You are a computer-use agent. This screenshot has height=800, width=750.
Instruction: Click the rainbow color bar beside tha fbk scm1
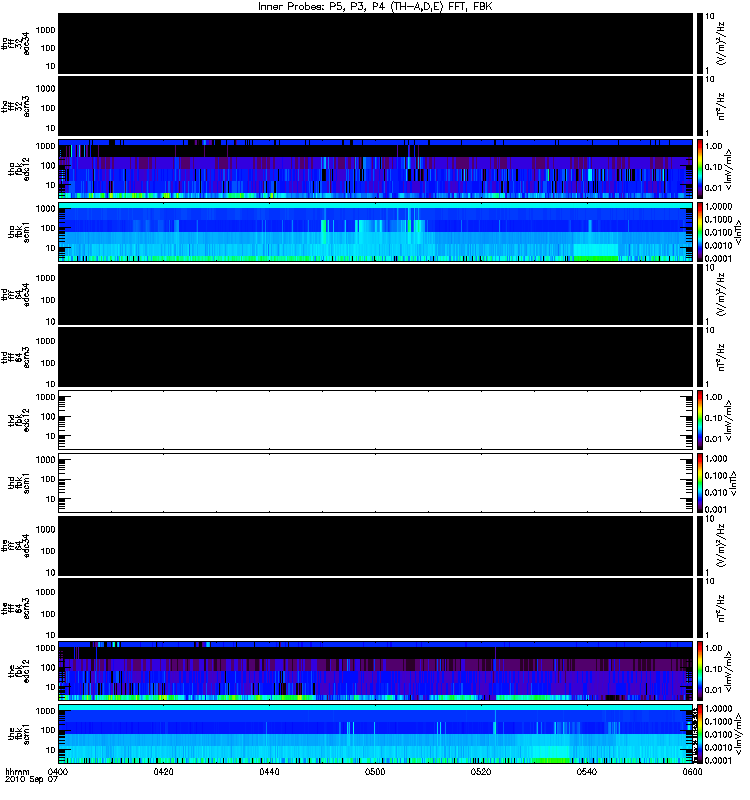699,232
